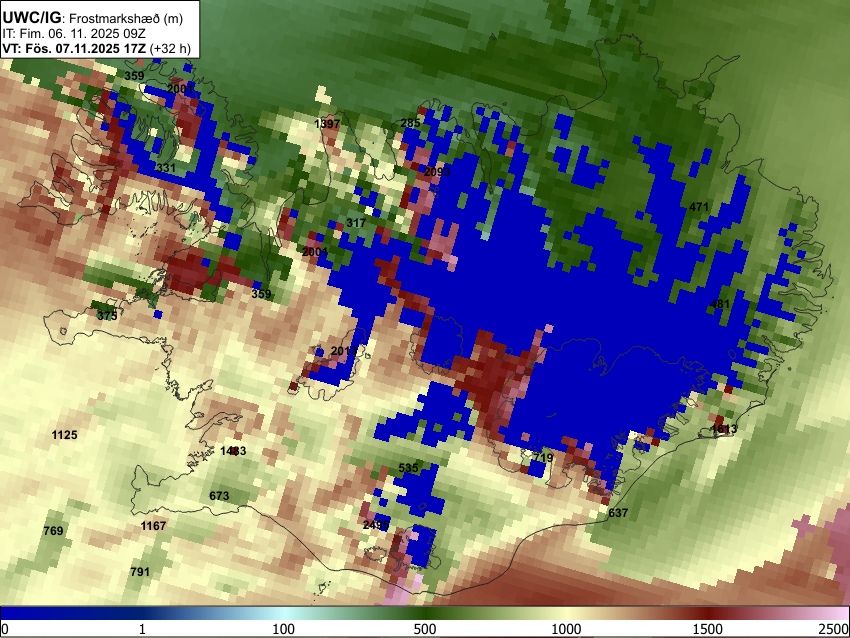
Task: Click the 317 value label
Action: [x=356, y=223]
